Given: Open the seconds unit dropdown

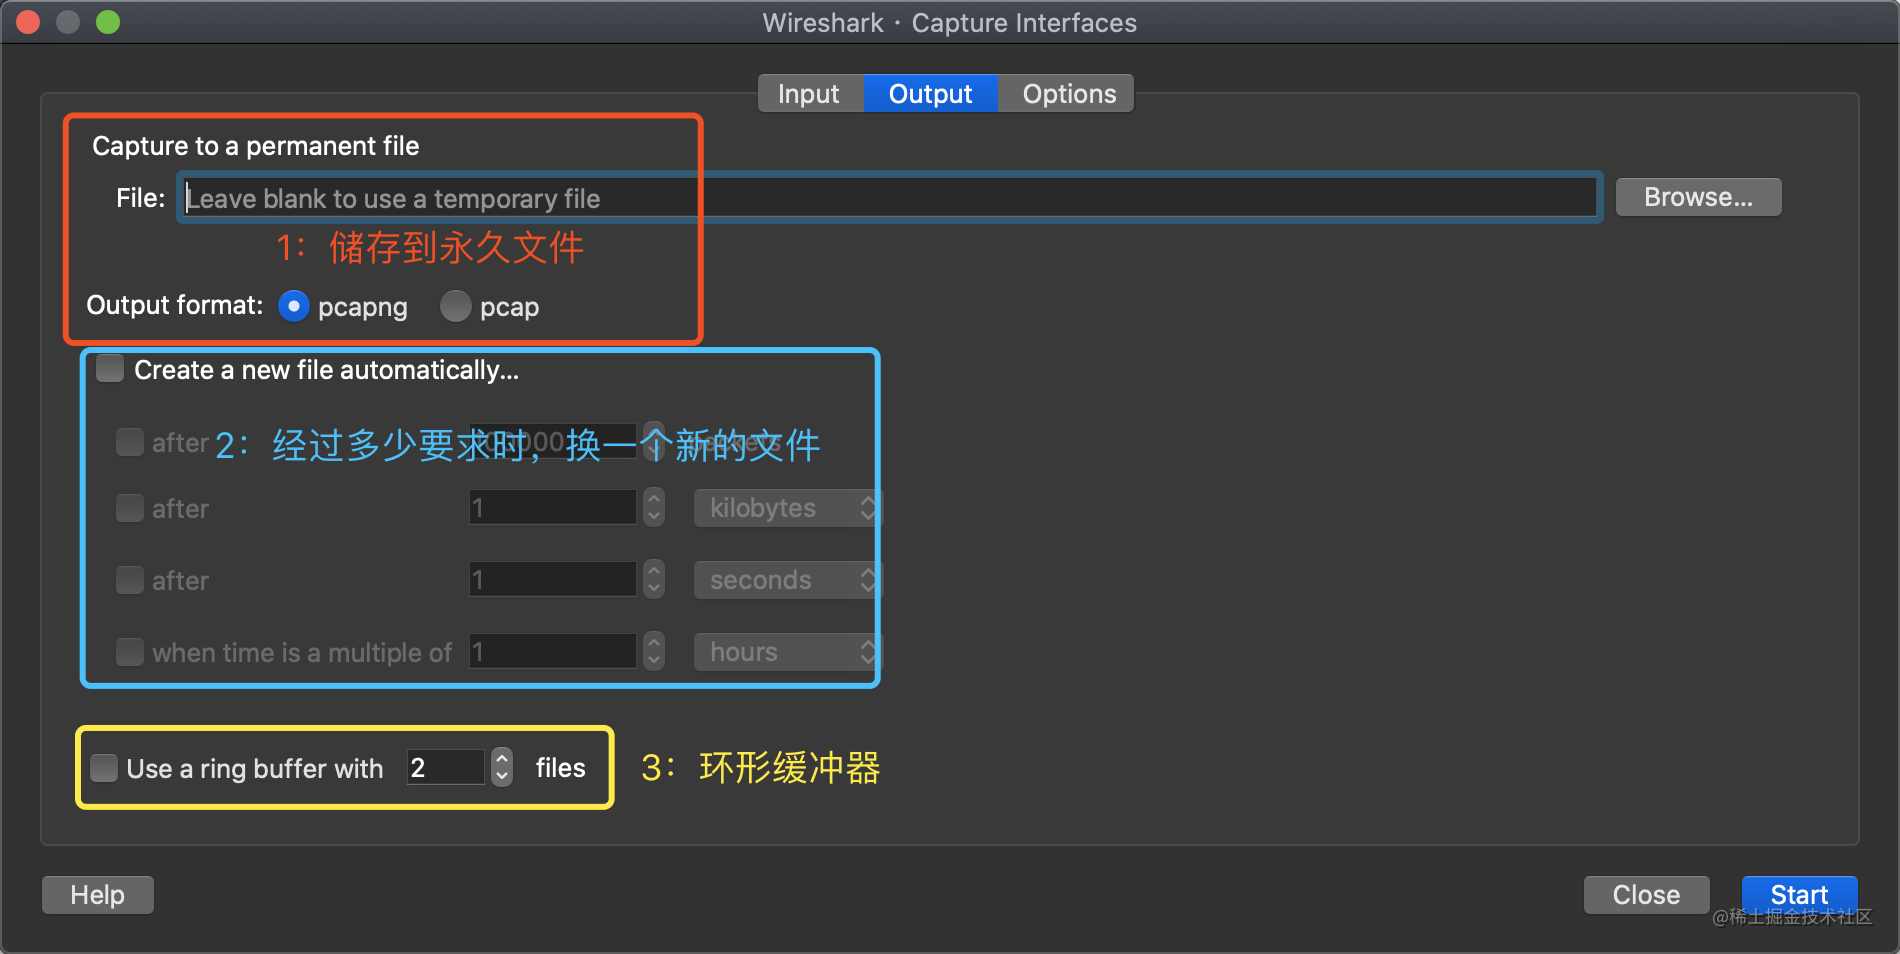Looking at the screenshot, I should [x=786, y=580].
